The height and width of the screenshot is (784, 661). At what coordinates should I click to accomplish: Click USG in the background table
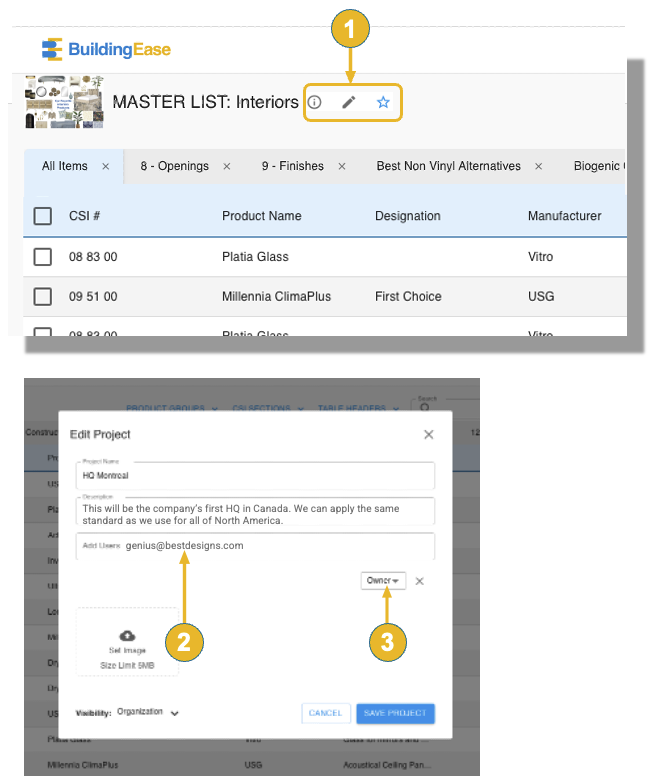(x=253, y=765)
